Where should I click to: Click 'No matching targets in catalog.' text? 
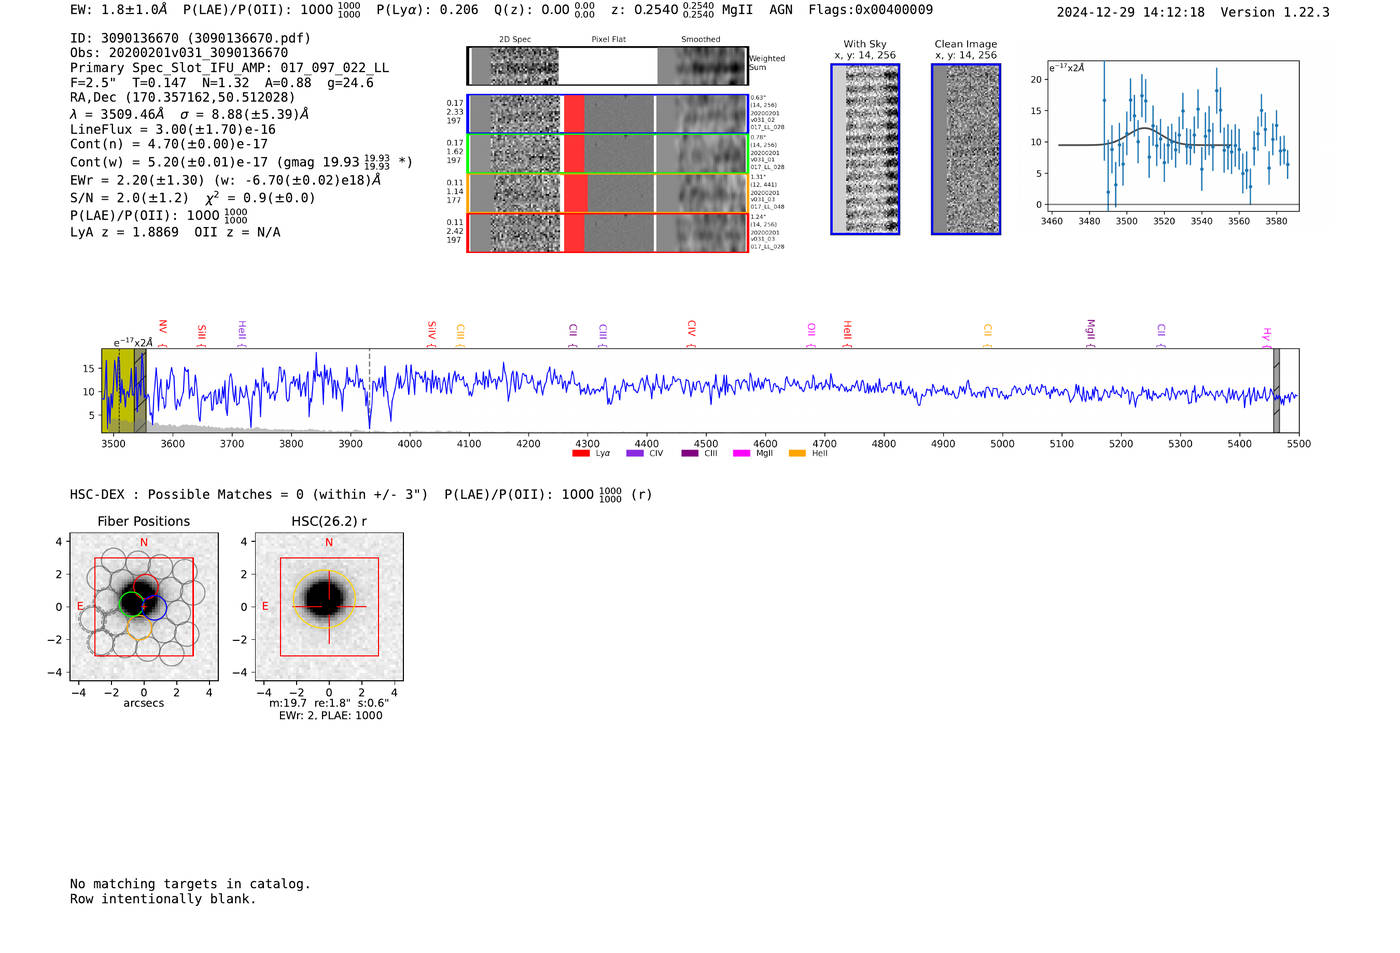(x=190, y=884)
